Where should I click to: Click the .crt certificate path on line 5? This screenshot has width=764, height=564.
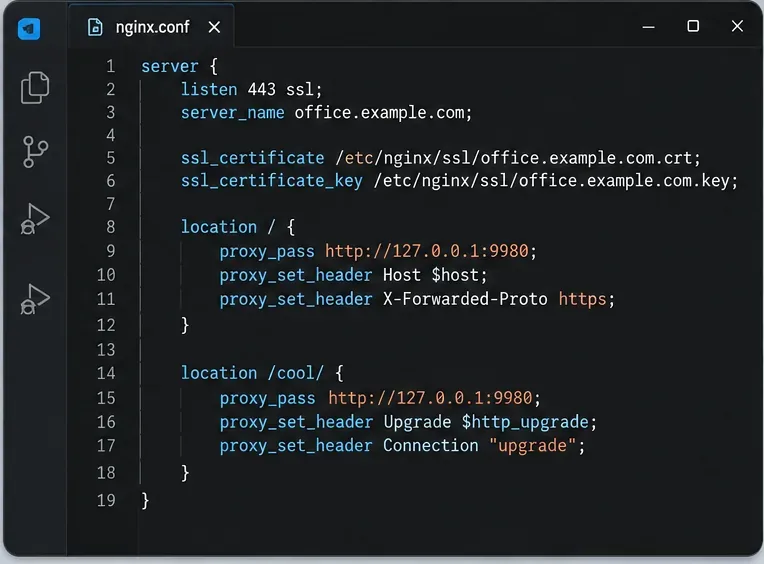point(518,158)
